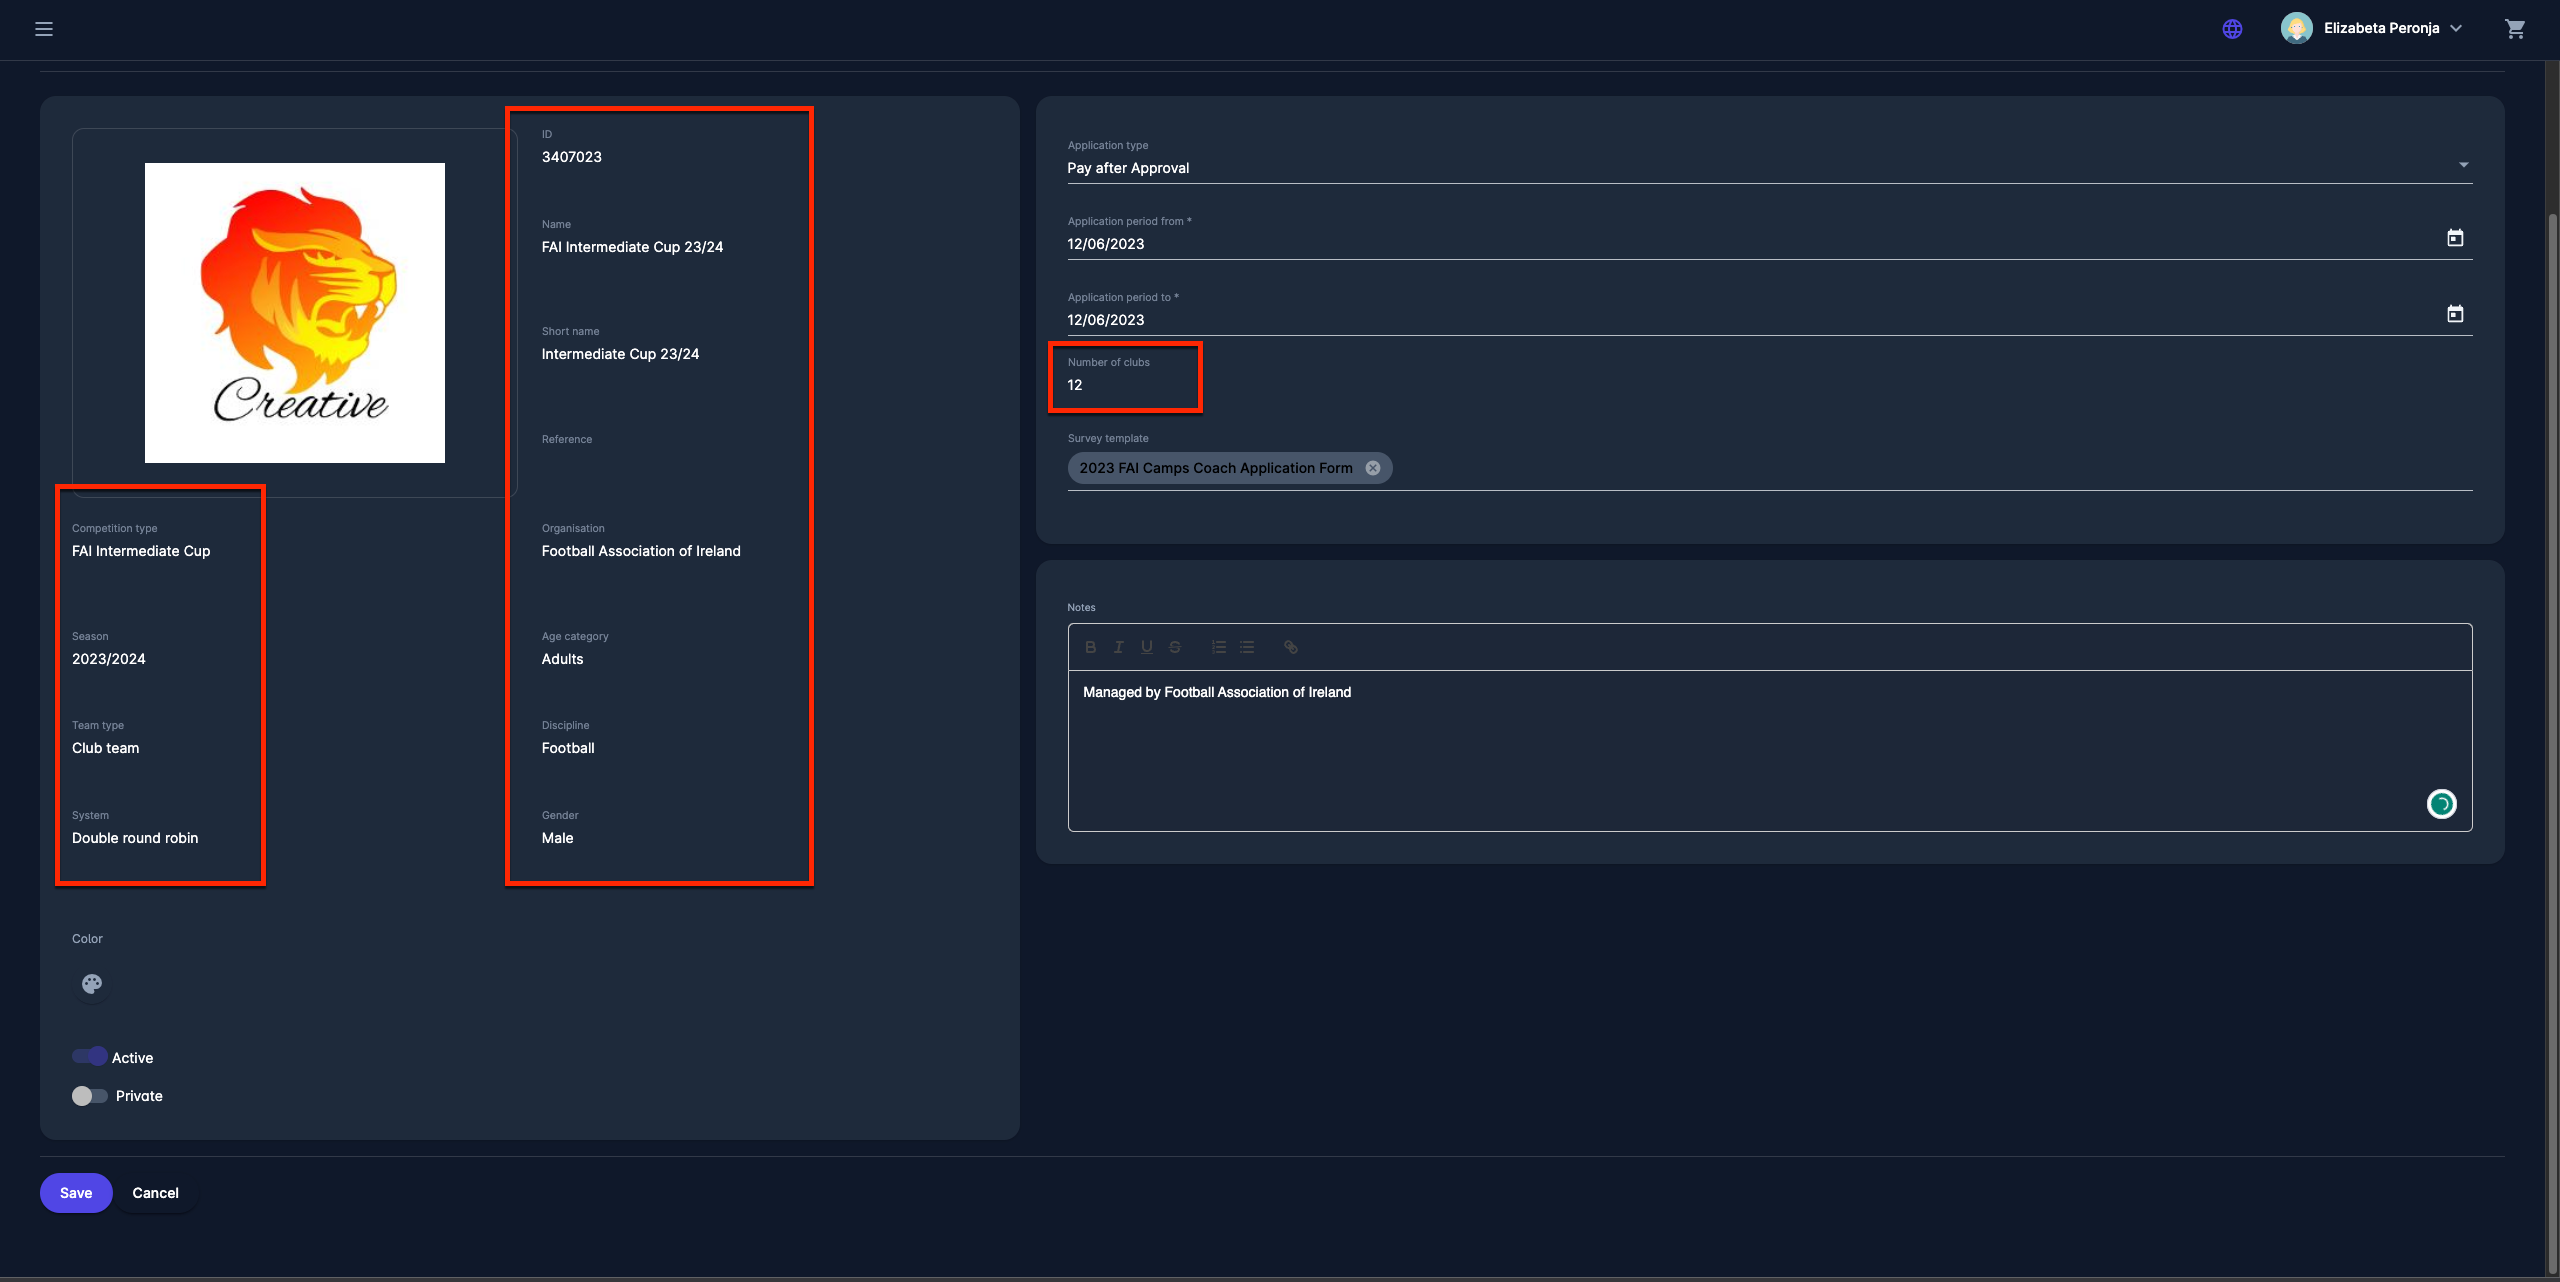This screenshot has width=2560, height=1282.
Task: Click the Cancel button
Action: tap(155, 1193)
